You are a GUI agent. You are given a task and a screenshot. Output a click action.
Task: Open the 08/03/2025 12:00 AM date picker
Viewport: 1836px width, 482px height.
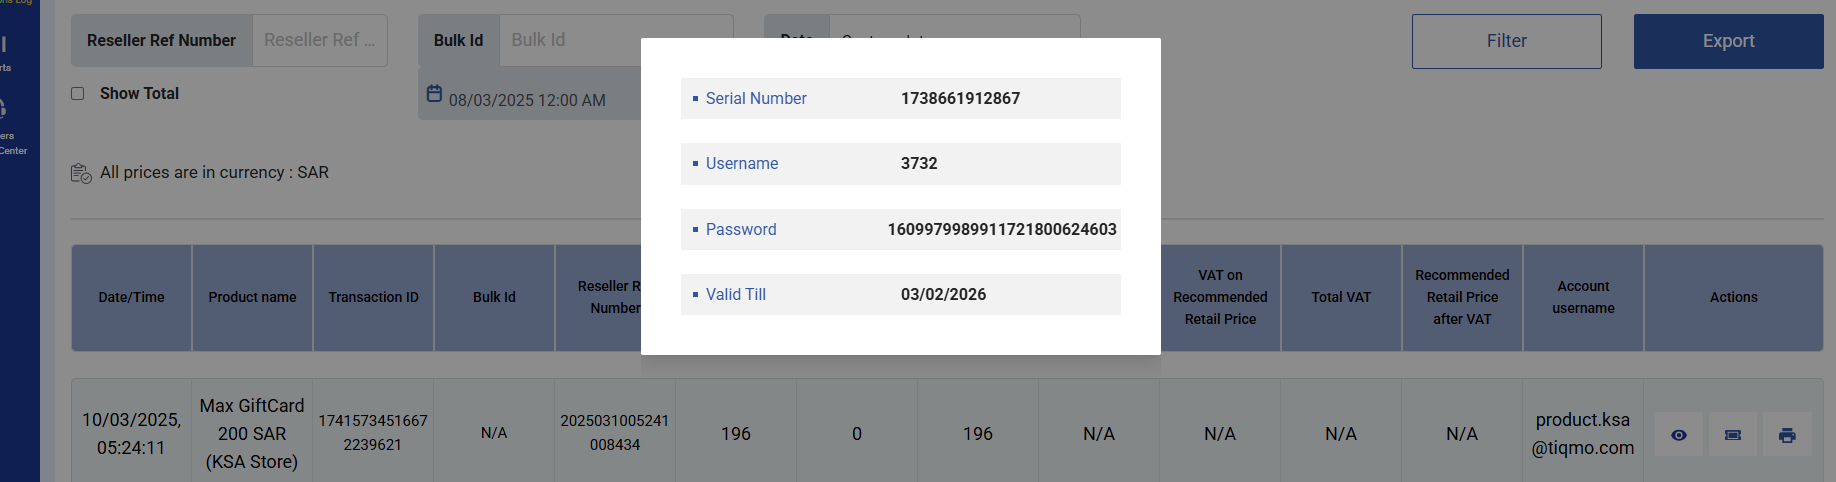tap(527, 100)
